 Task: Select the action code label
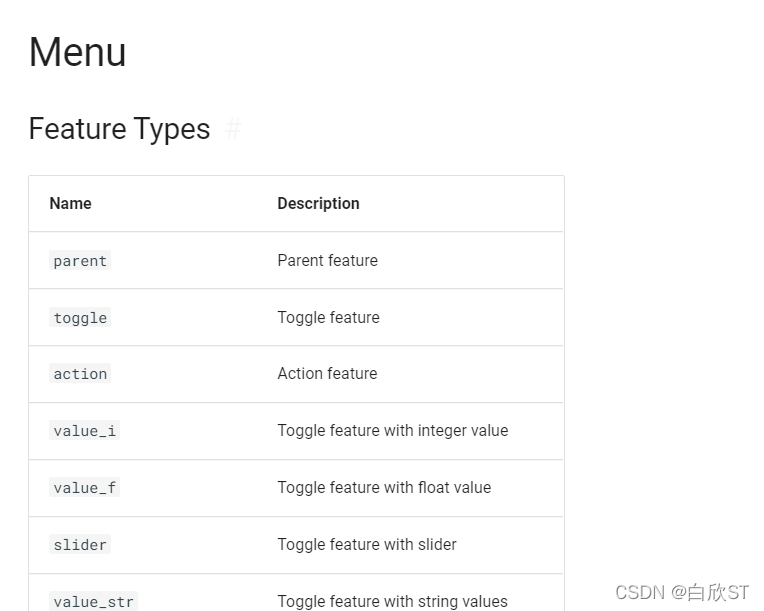pos(80,374)
